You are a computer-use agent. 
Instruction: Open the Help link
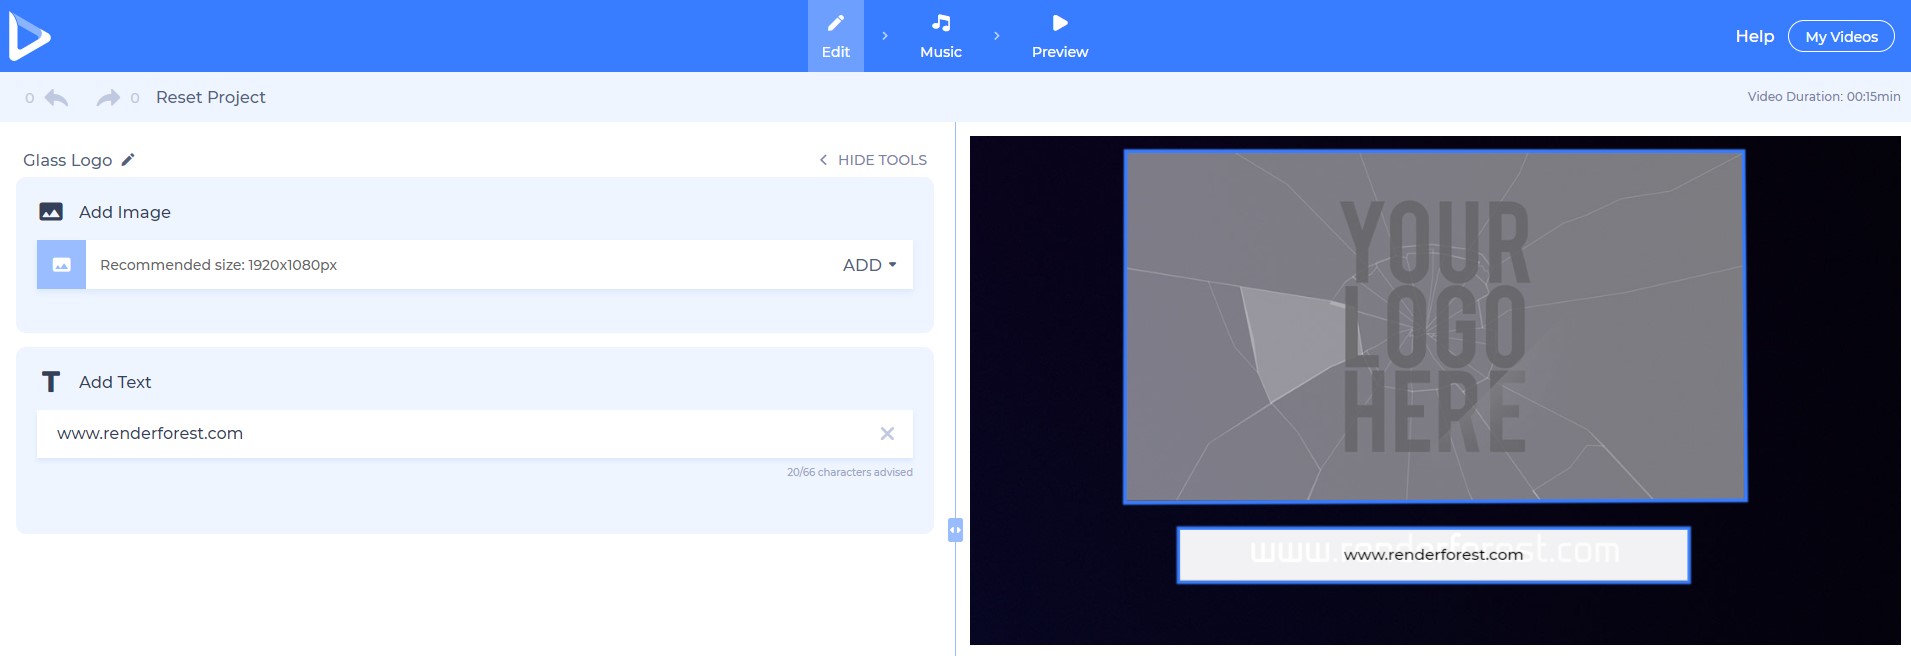[x=1754, y=36]
